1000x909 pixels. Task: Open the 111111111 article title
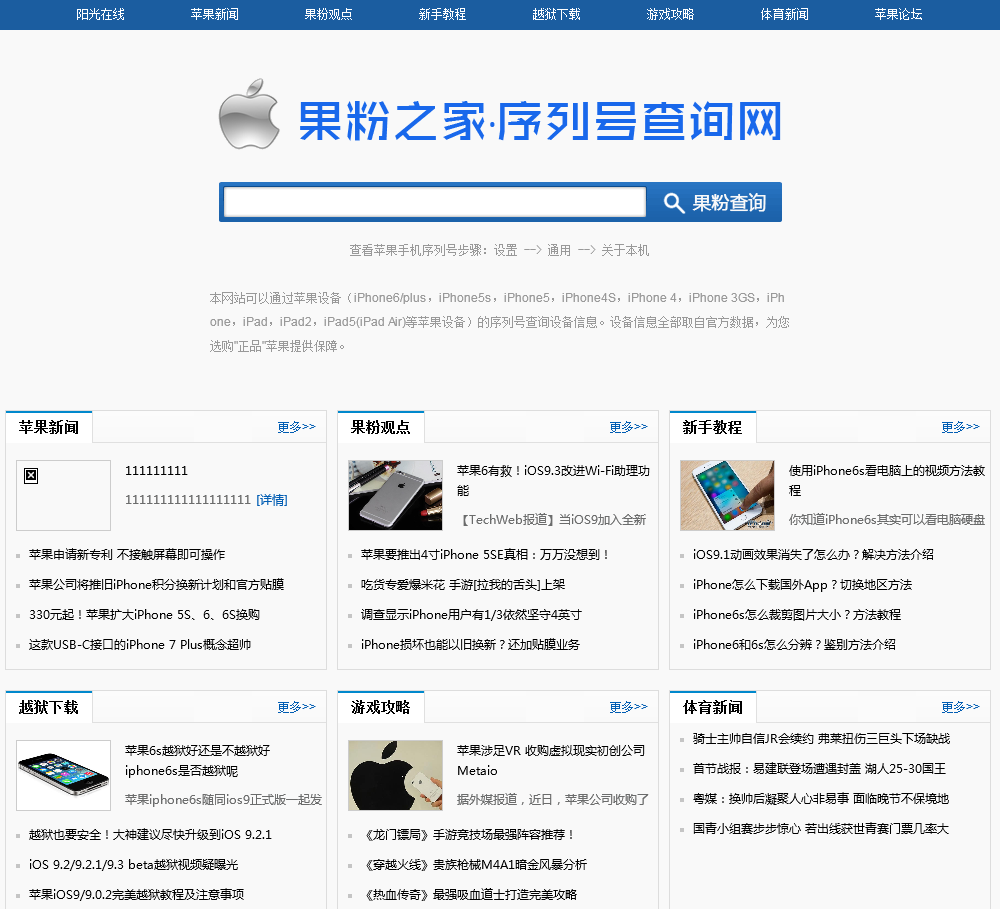(x=156, y=471)
